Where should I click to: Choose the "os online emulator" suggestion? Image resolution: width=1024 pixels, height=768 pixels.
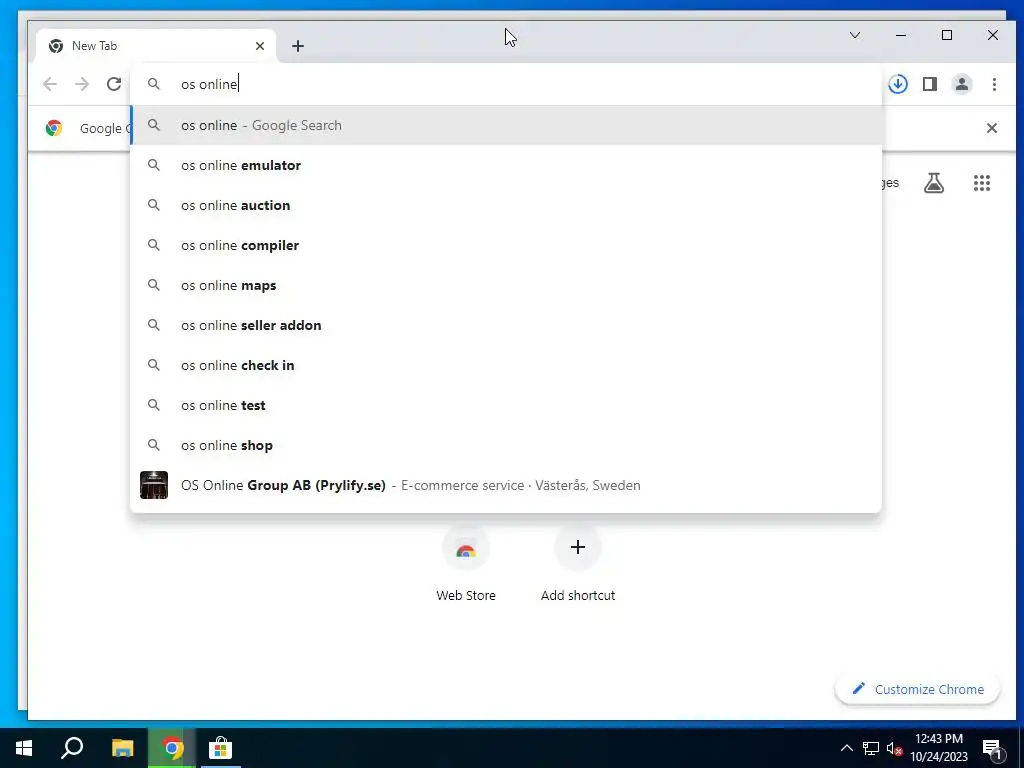(506, 165)
